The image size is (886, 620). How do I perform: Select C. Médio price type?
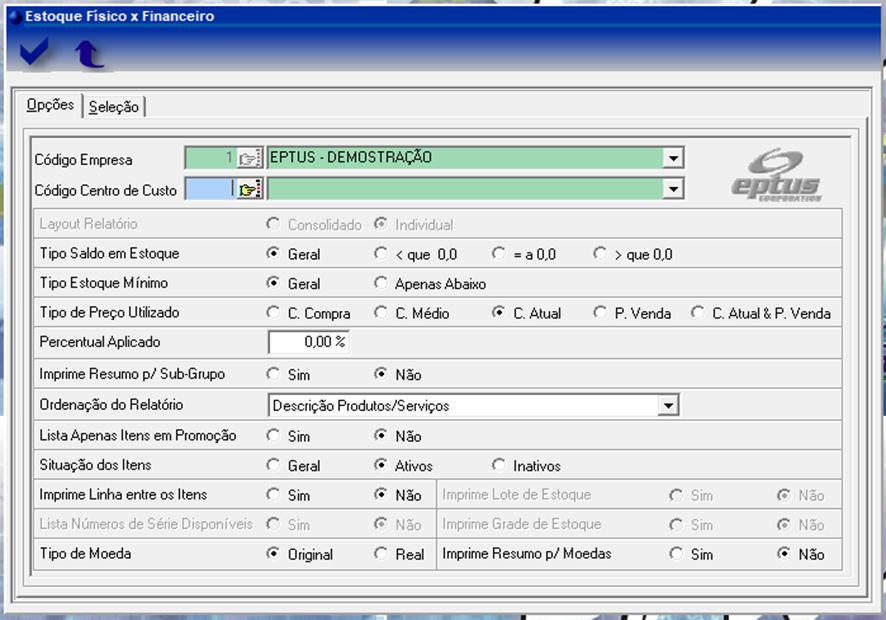[381, 313]
